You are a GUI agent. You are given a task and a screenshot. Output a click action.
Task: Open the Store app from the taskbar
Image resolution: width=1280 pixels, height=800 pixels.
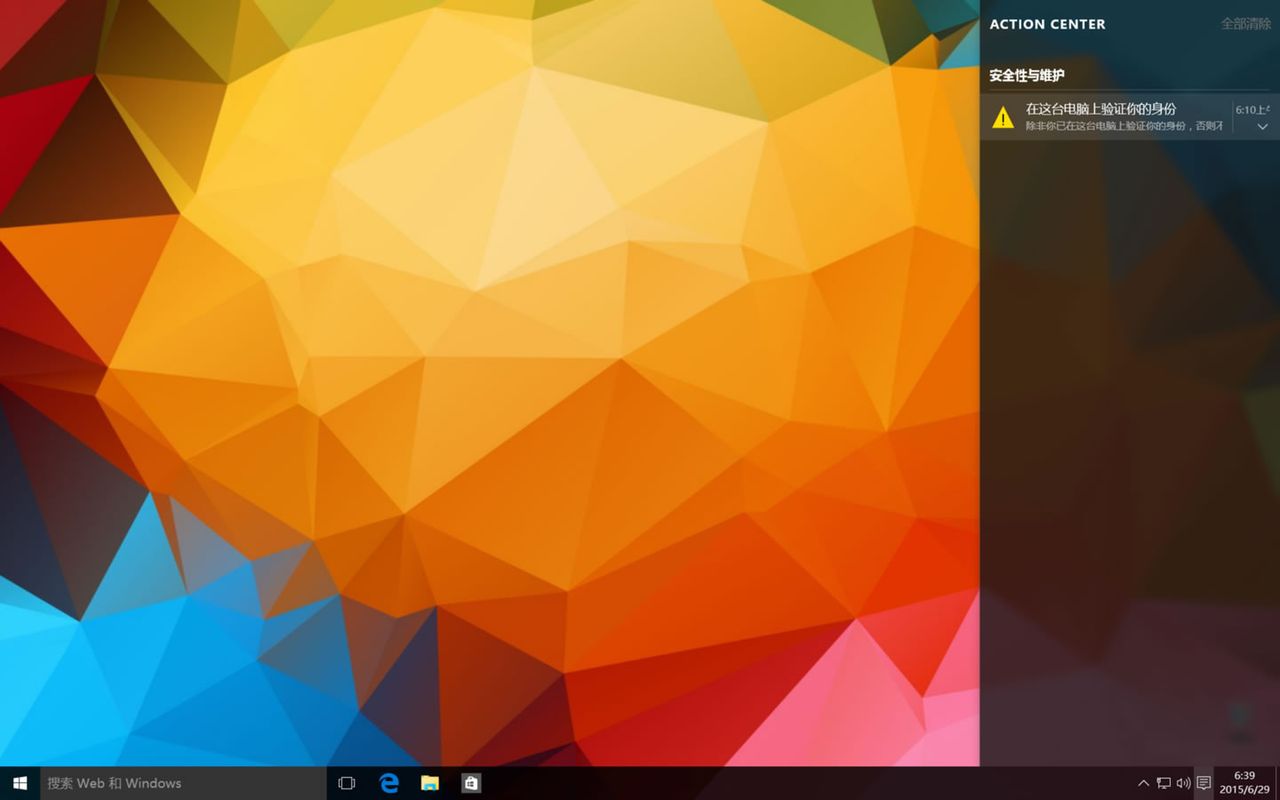[471, 783]
